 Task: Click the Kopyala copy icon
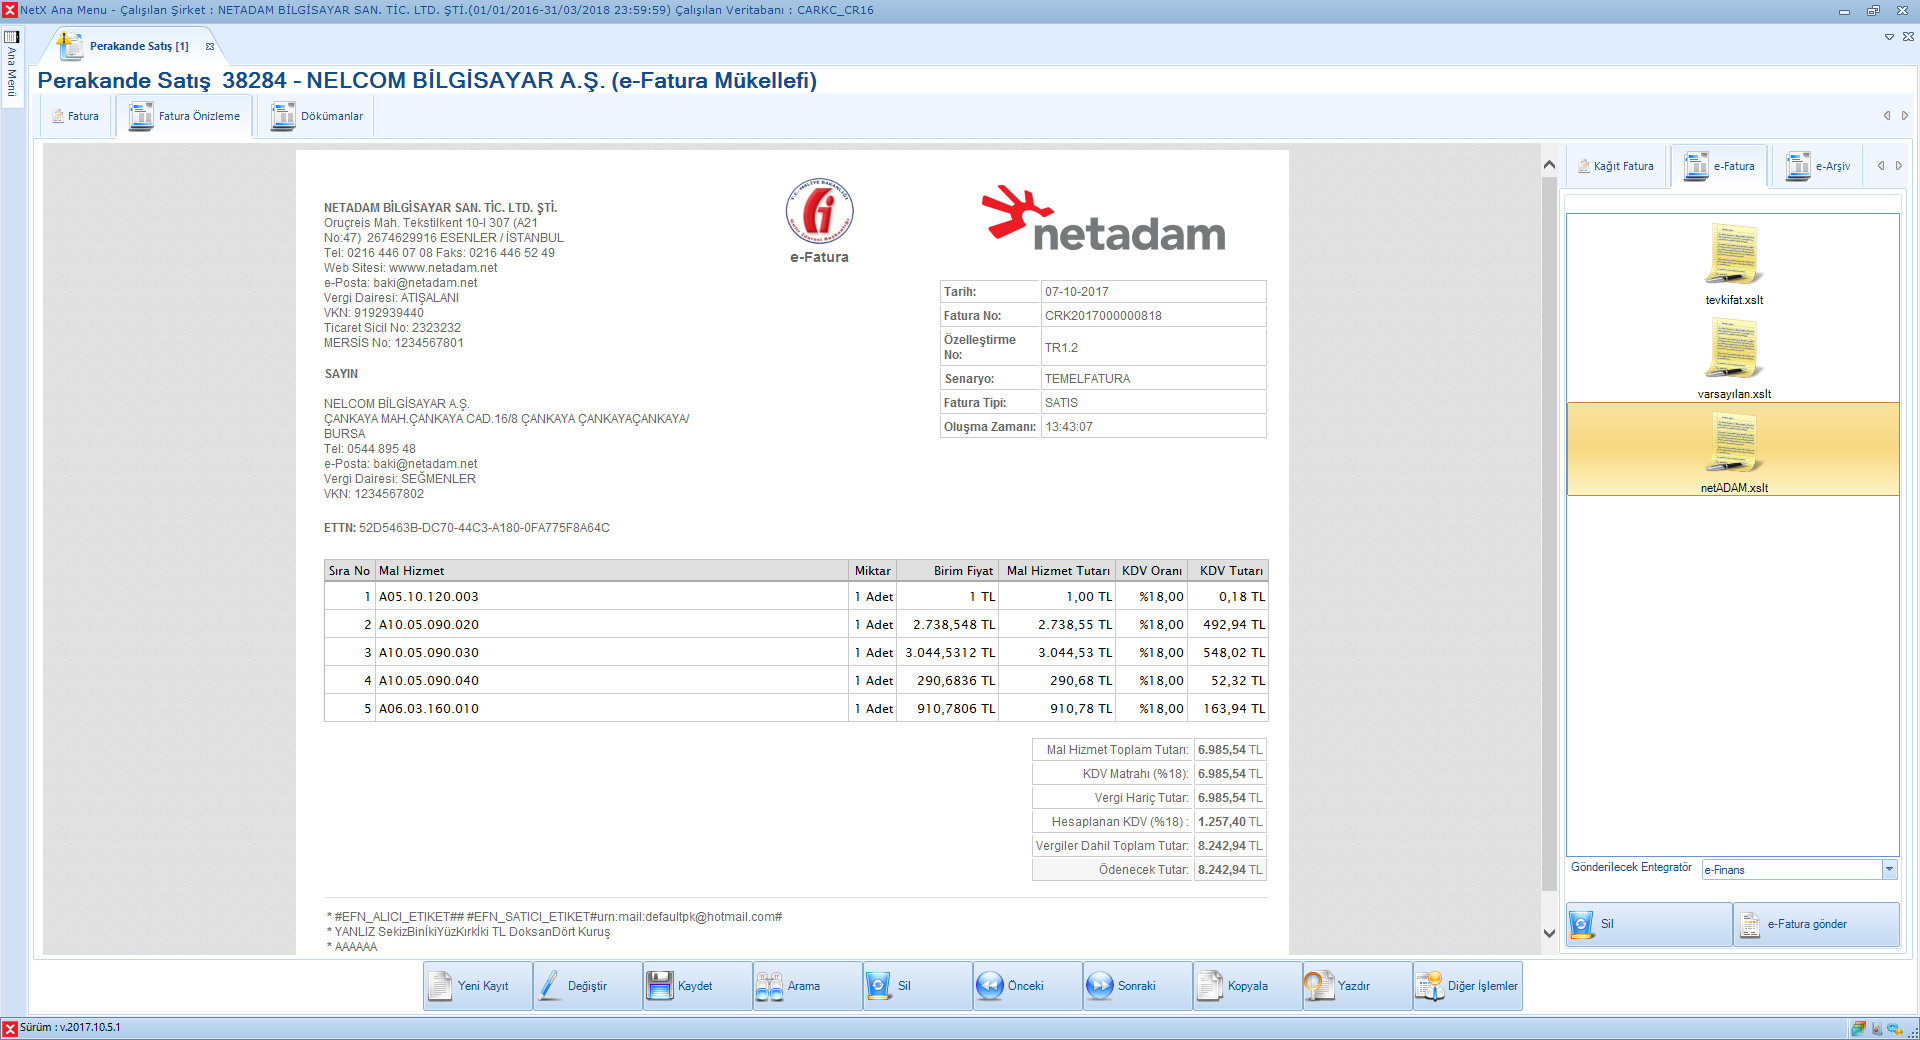(1209, 986)
